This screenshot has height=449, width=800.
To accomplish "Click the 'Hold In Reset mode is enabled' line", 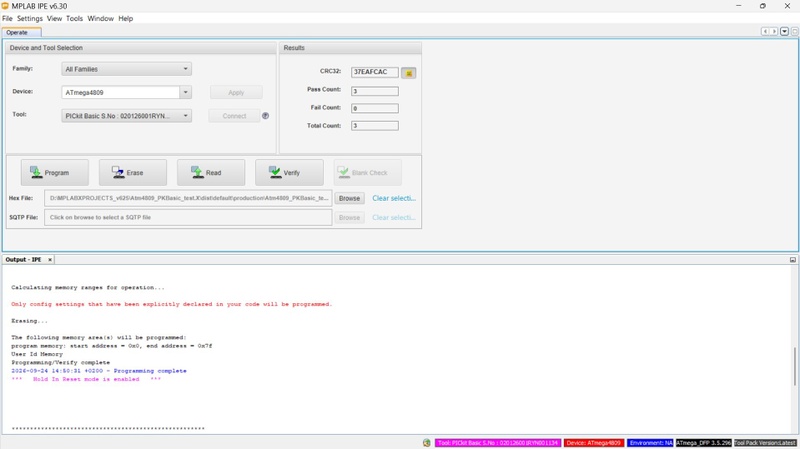I will (86, 379).
